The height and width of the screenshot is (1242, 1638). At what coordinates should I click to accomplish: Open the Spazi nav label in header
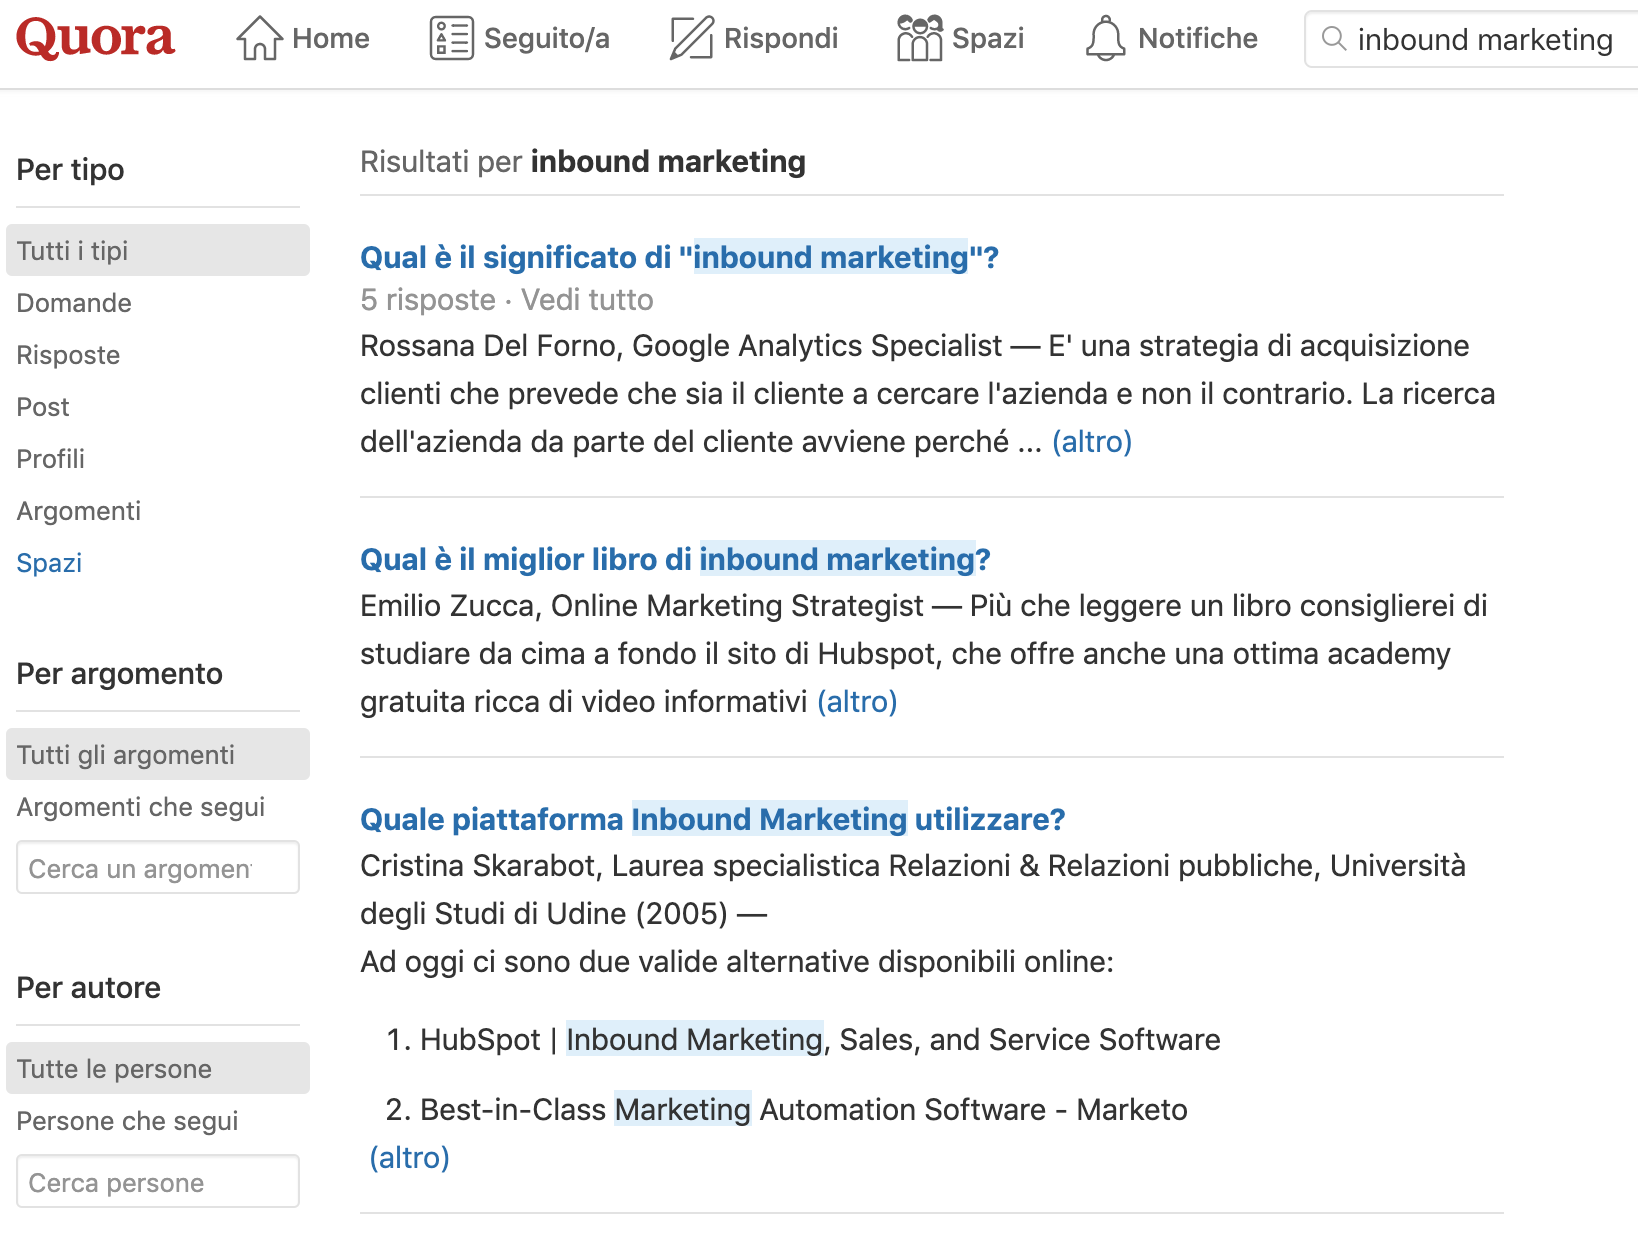click(988, 39)
